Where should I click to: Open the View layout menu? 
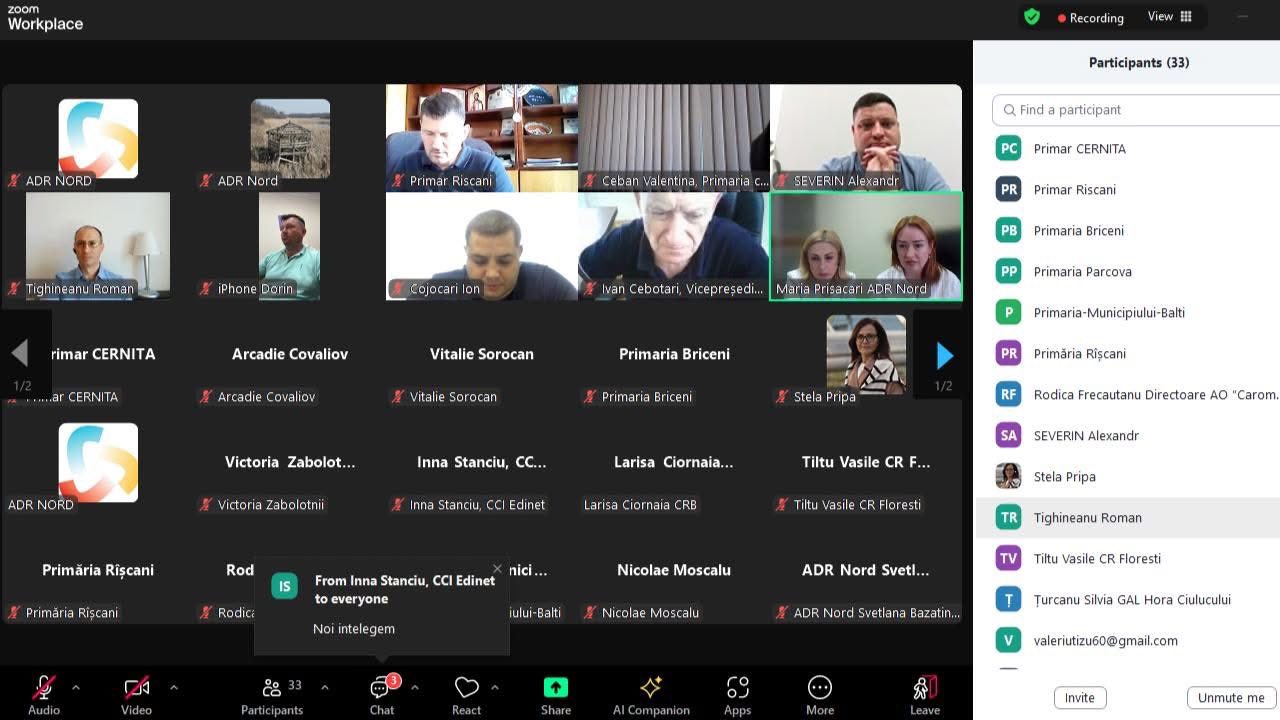[1170, 17]
